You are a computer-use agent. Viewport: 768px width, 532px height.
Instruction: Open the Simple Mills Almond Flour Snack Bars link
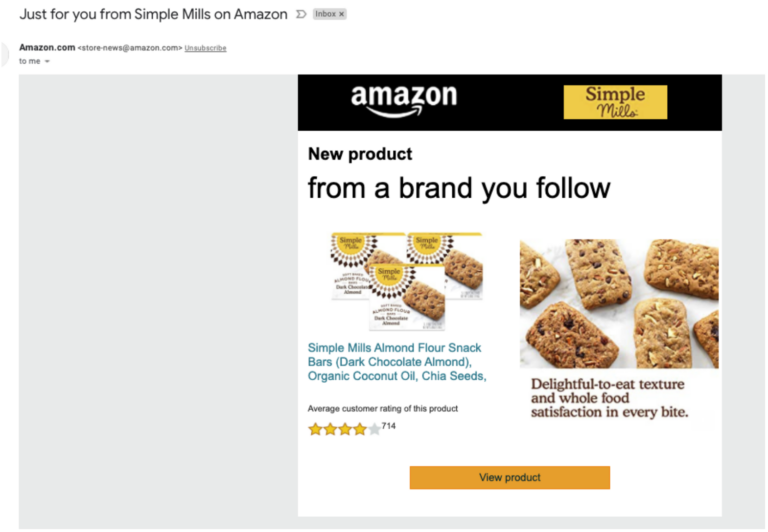pyautogui.click(x=397, y=362)
